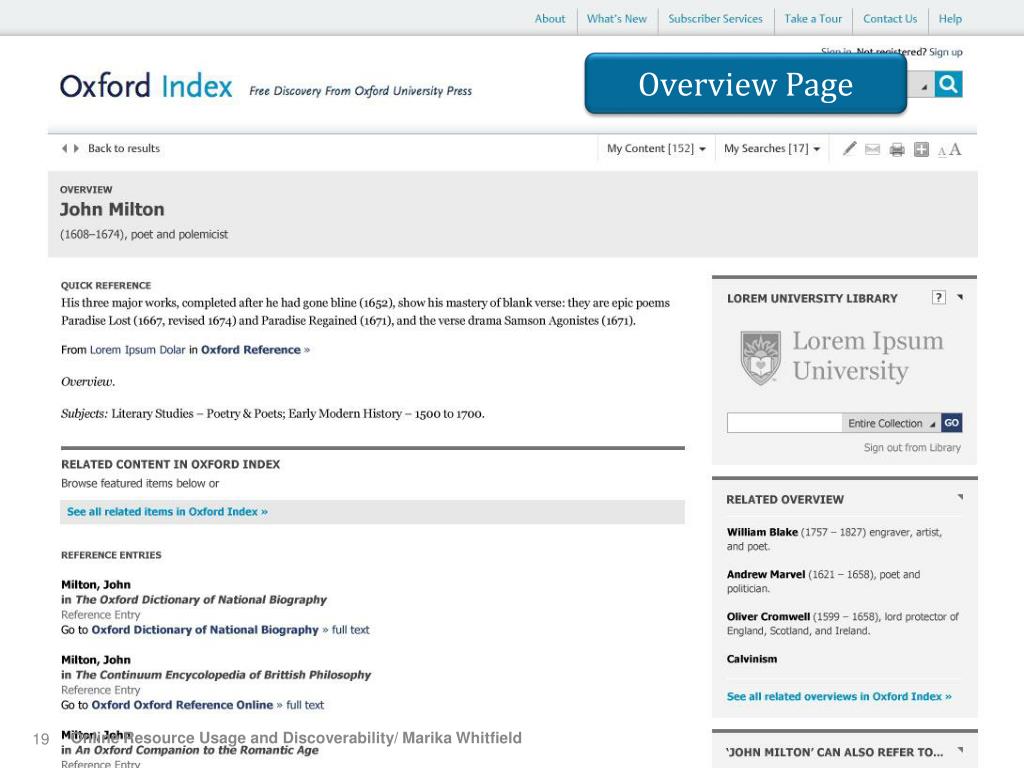Click See all related items in Oxford Index

point(167,512)
